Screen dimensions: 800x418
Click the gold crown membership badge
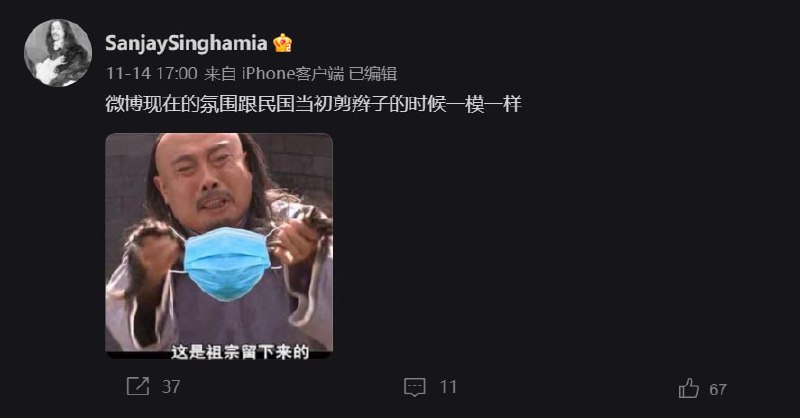click(x=282, y=43)
